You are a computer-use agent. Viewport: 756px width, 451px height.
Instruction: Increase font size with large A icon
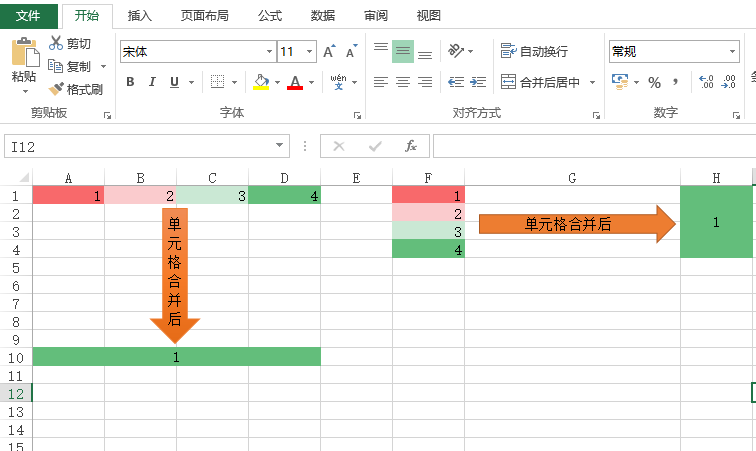click(x=329, y=51)
